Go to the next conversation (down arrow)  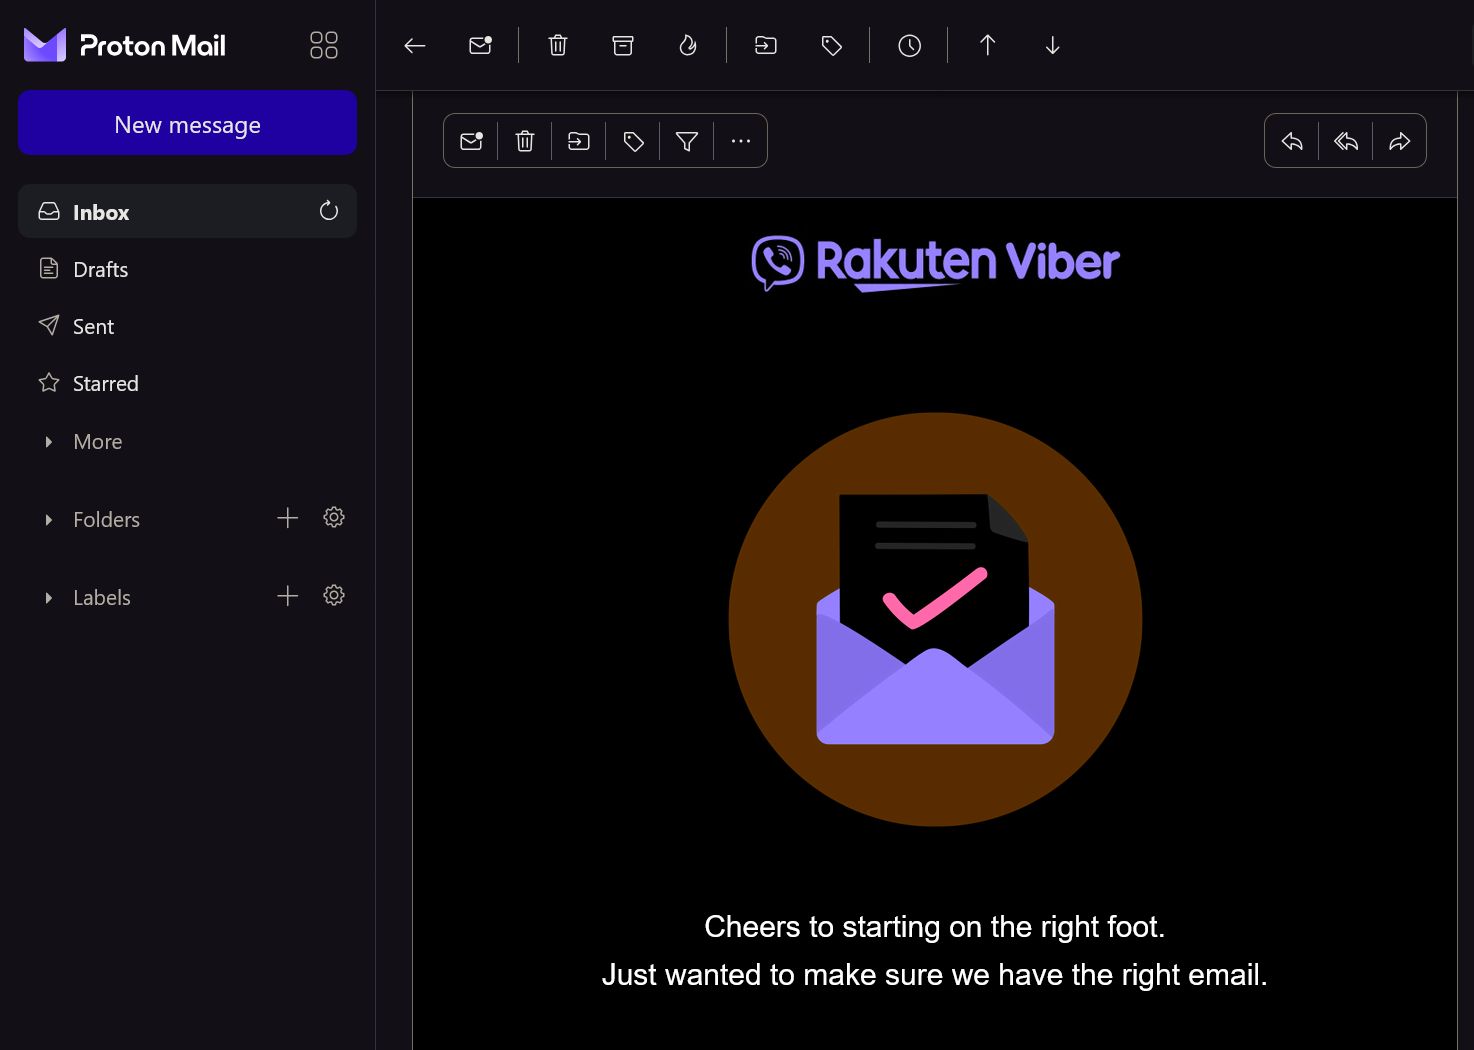(x=1053, y=45)
